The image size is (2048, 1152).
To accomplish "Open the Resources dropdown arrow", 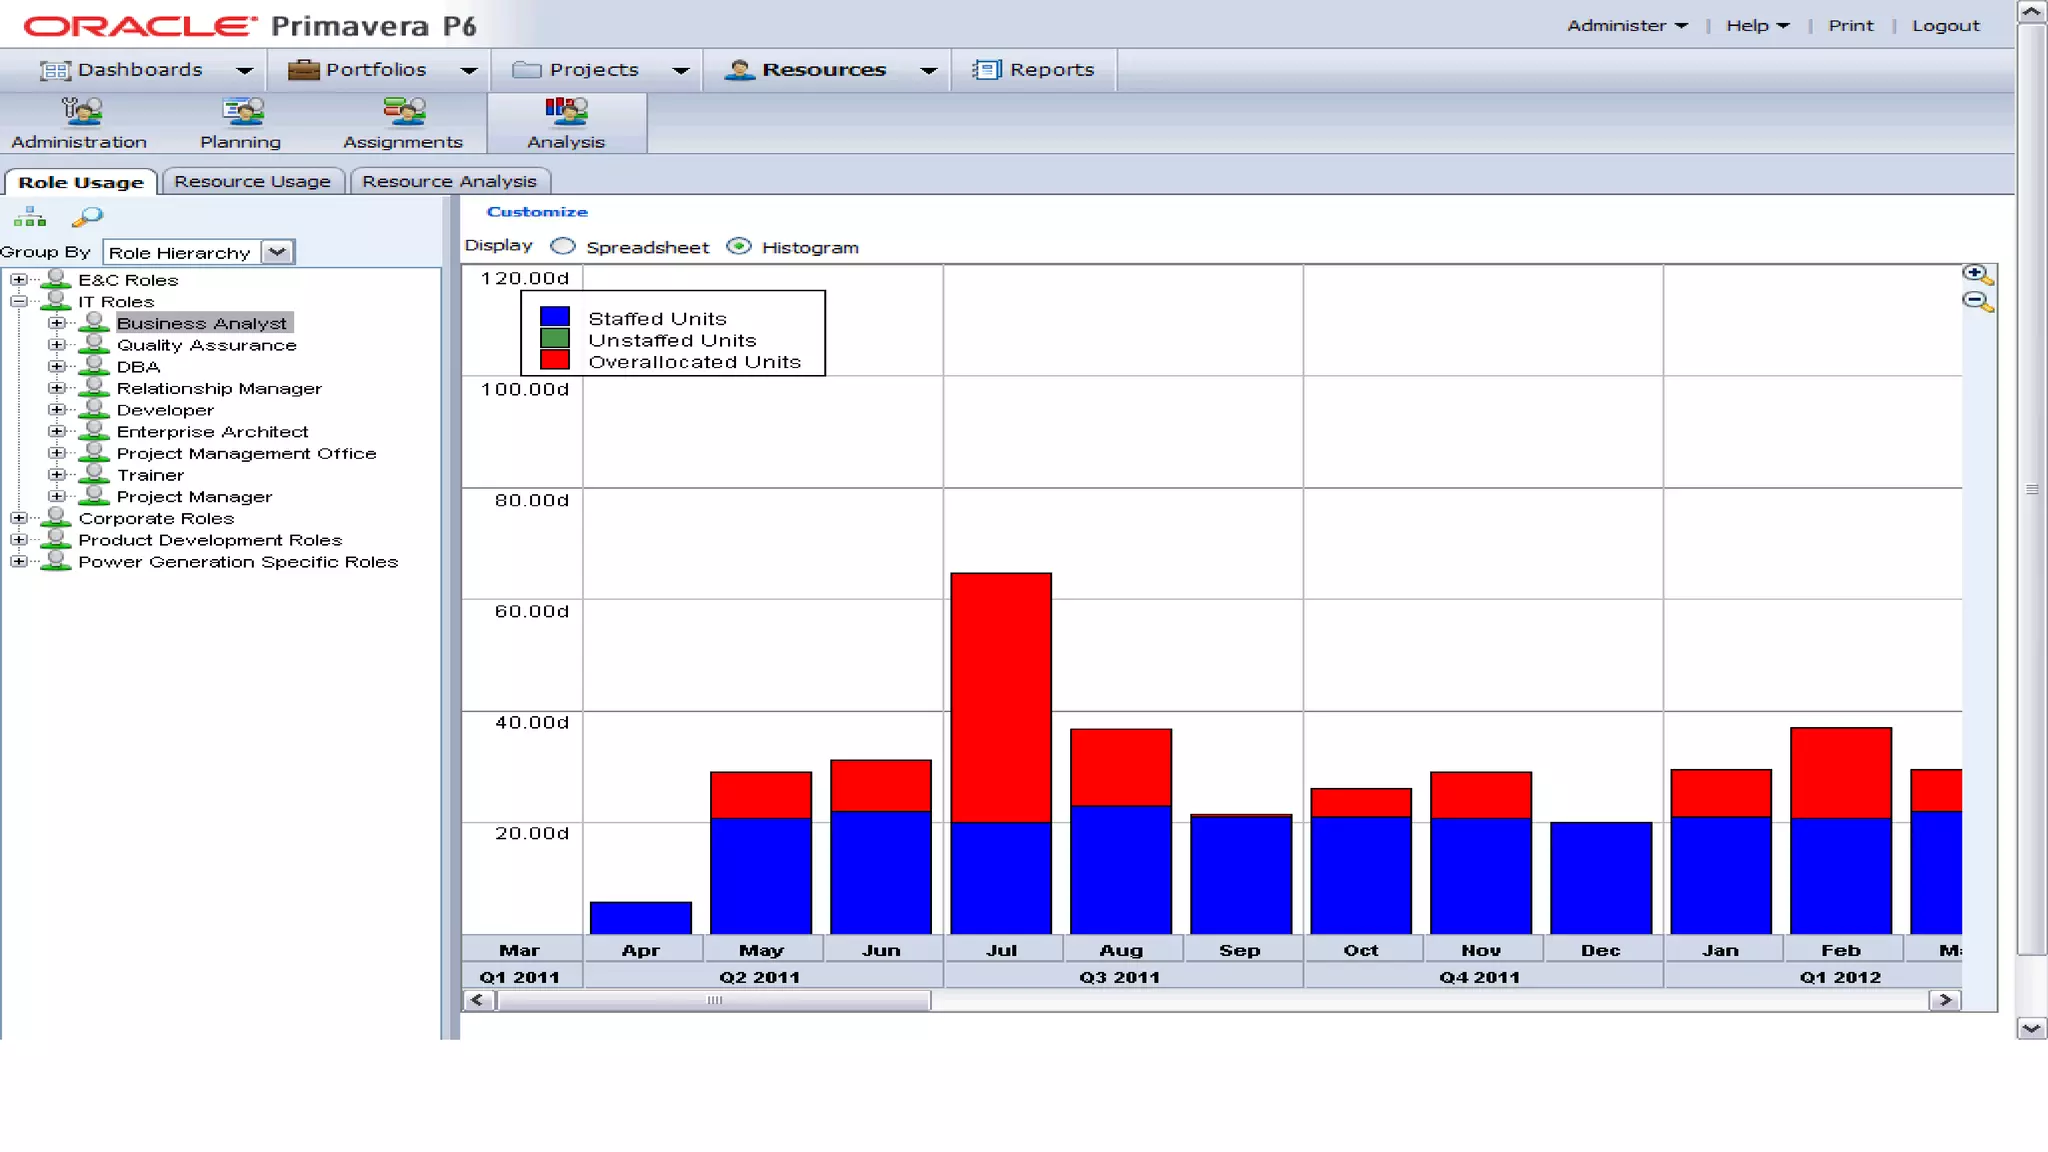I will tap(929, 71).
